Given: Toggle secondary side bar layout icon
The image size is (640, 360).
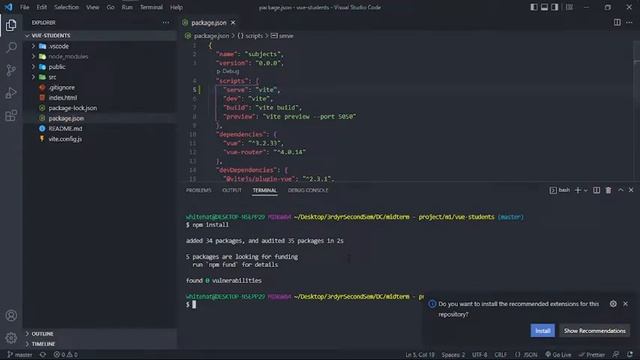Looking at the screenshot, I should (x=555, y=7).
